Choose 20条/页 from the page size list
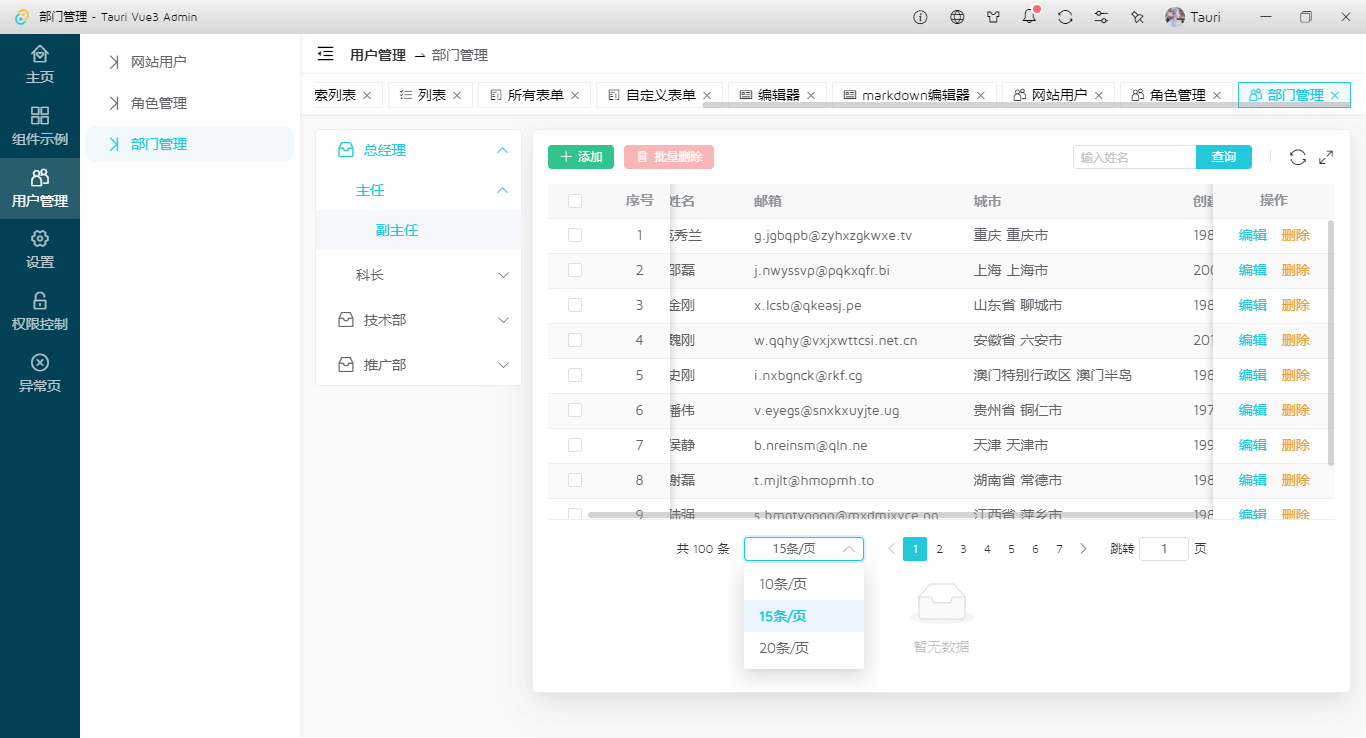 tap(784, 648)
